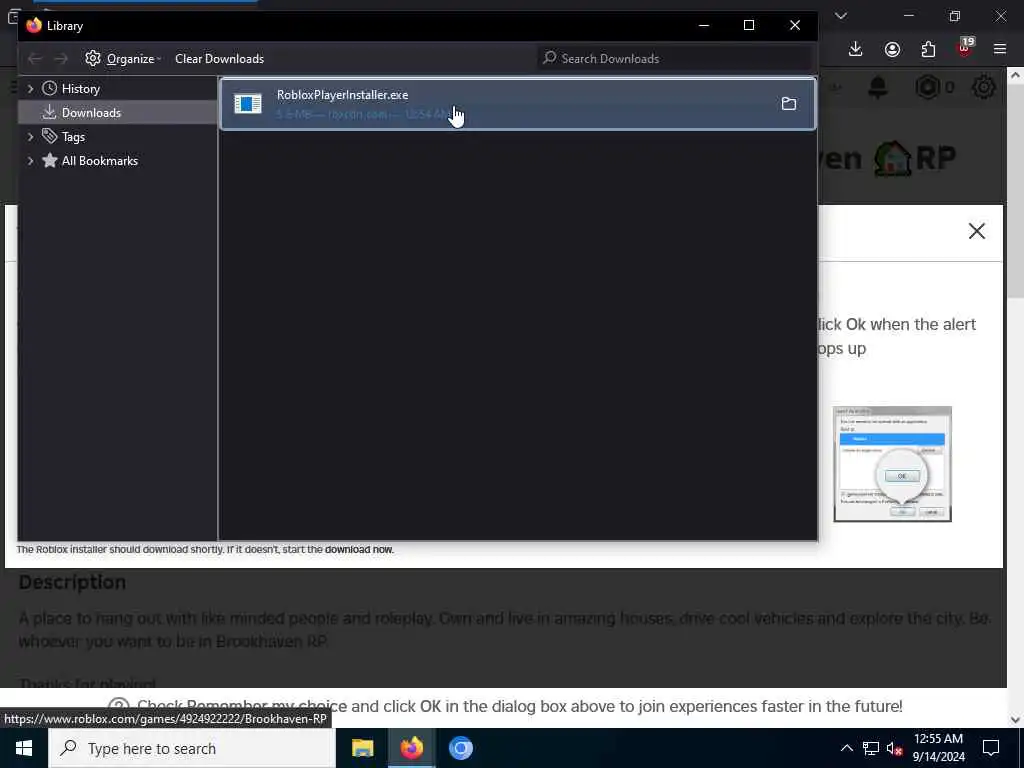This screenshot has height=768, width=1024.
Task: Open Roblox notifications bell
Action: pos(878,87)
